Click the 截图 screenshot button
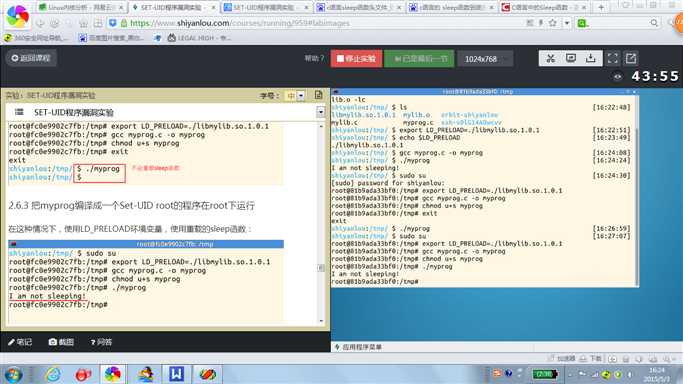The width and height of the screenshot is (683, 384). [61, 342]
